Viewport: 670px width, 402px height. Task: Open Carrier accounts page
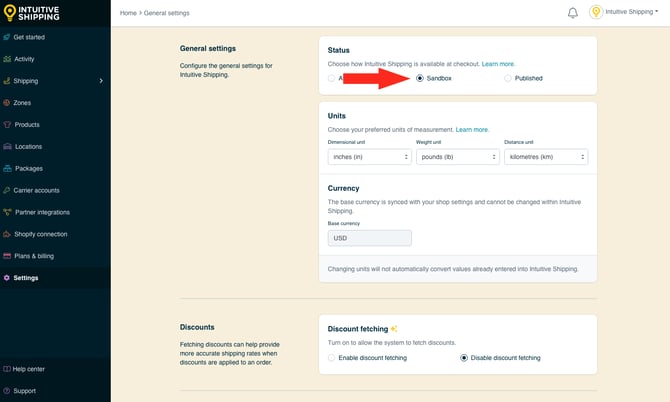click(36, 190)
